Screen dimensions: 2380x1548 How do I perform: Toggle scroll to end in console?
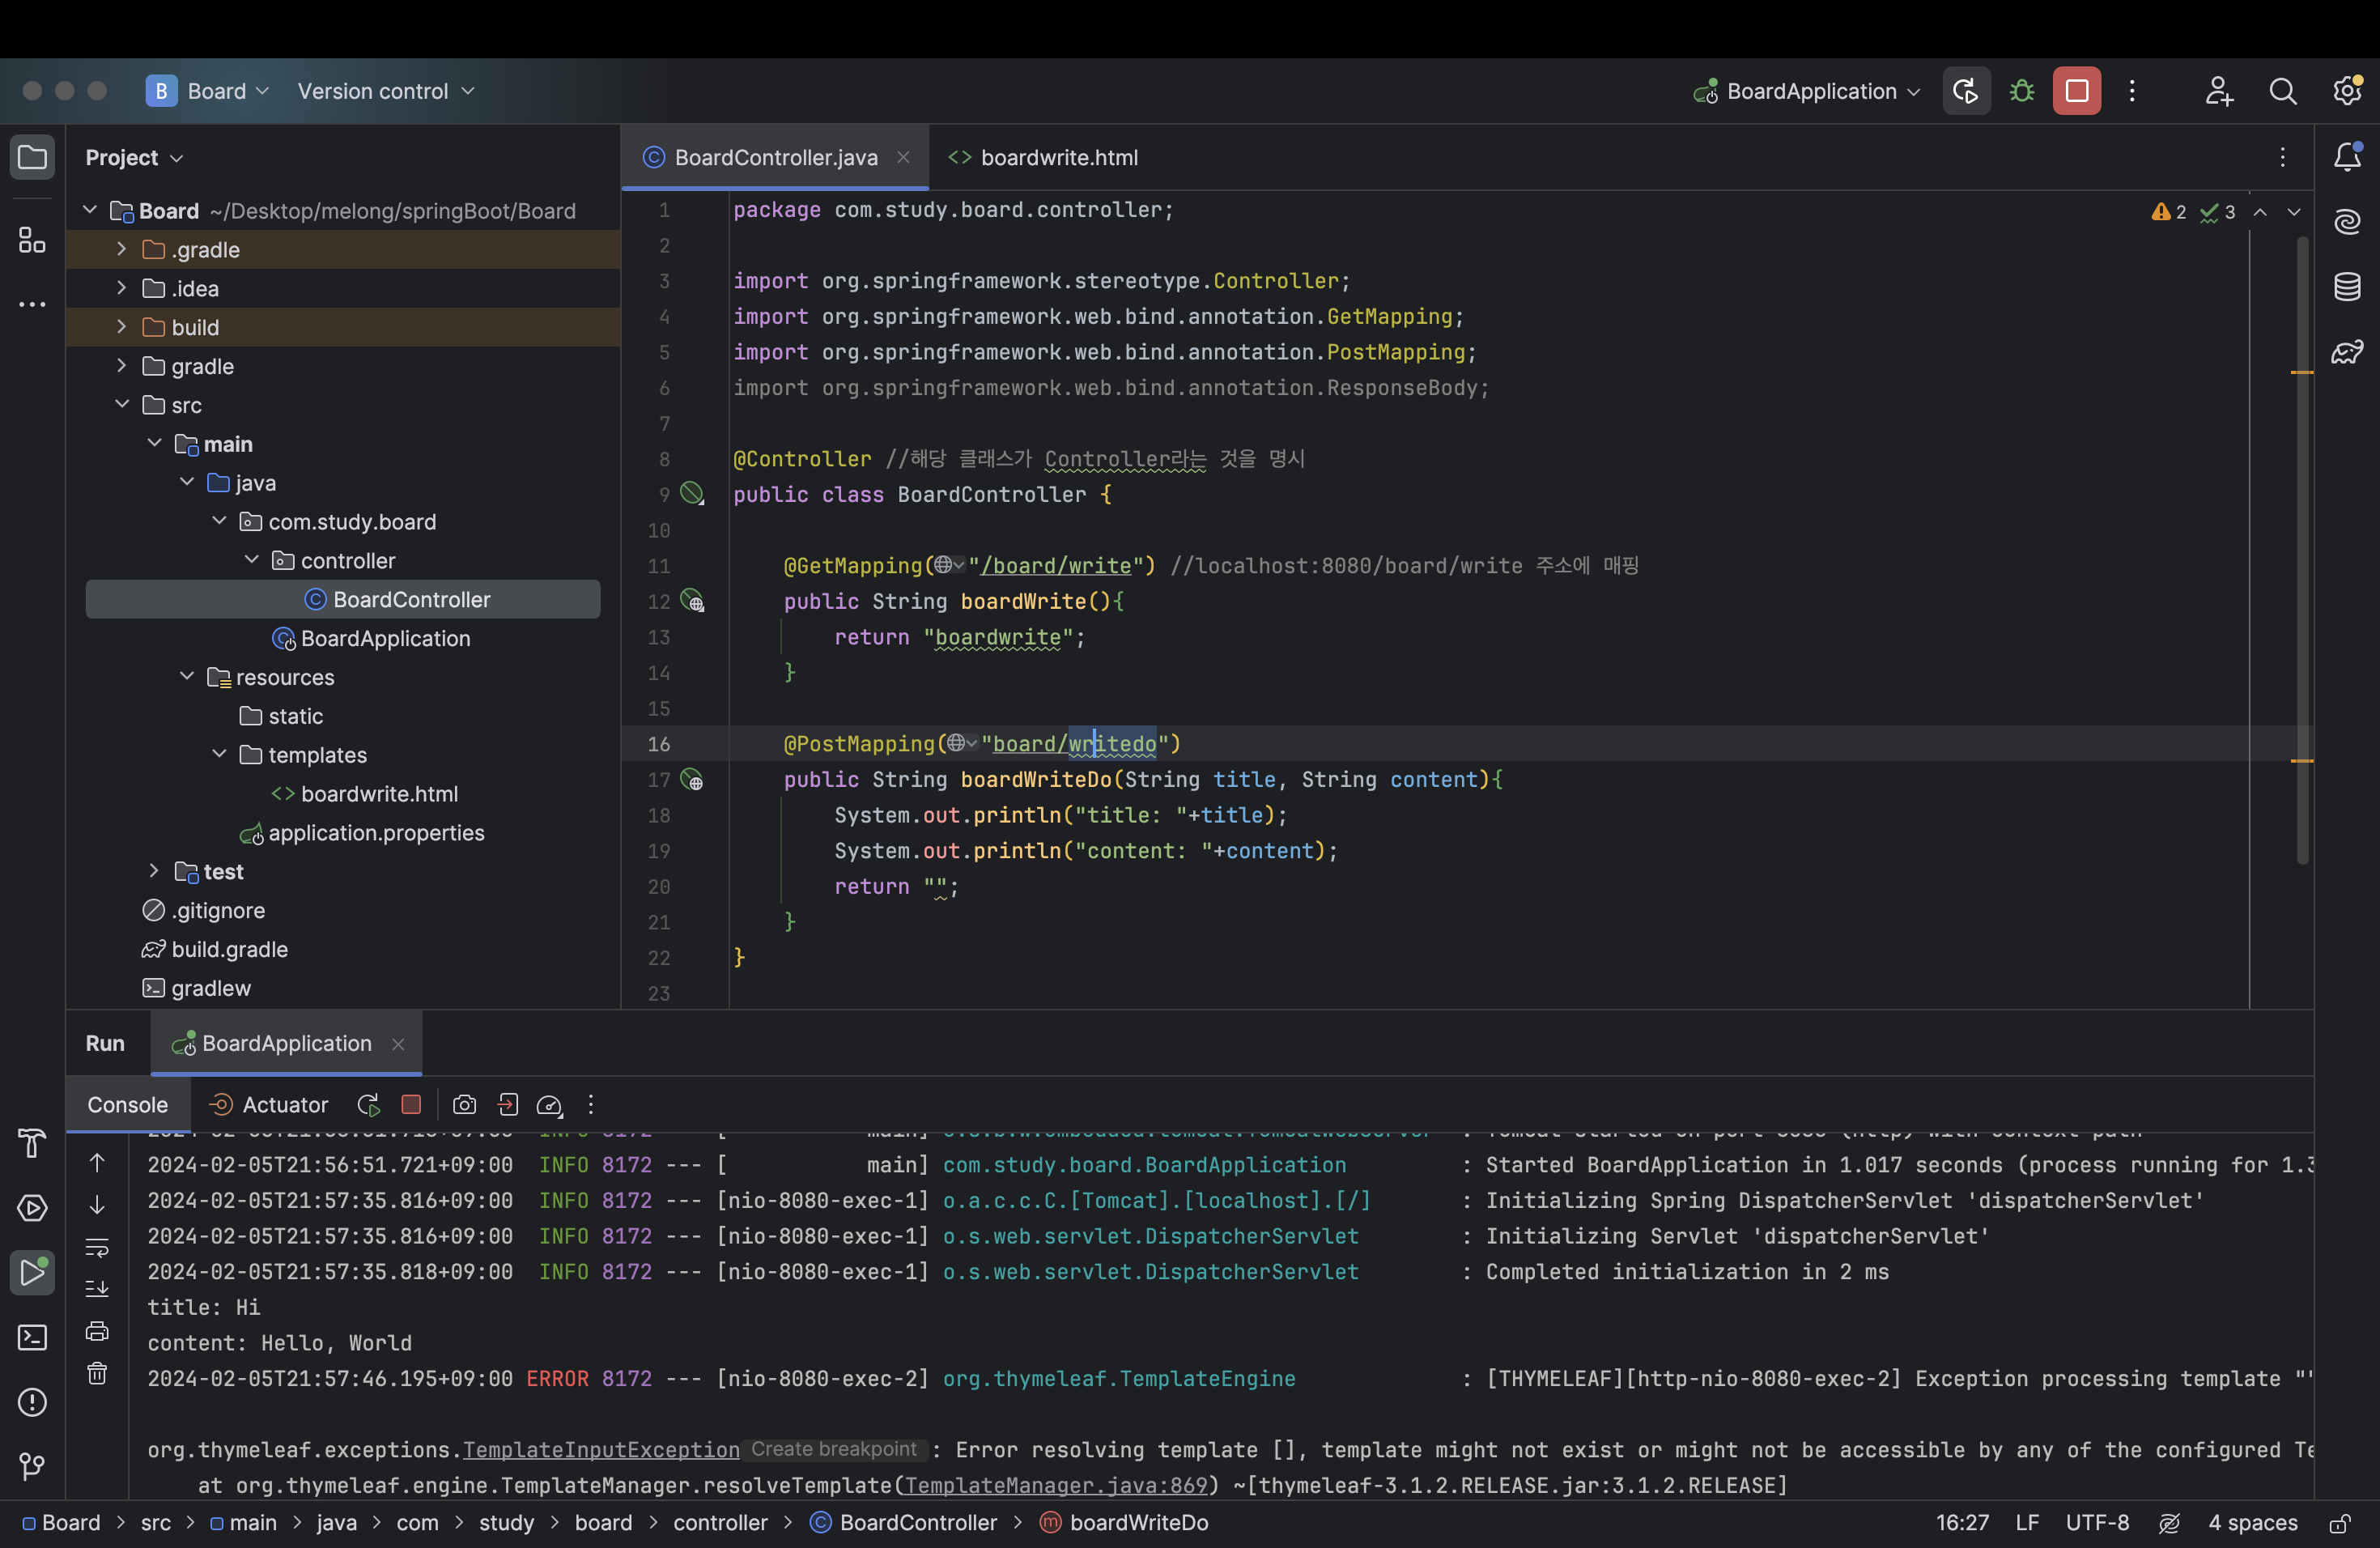point(97,1289)
